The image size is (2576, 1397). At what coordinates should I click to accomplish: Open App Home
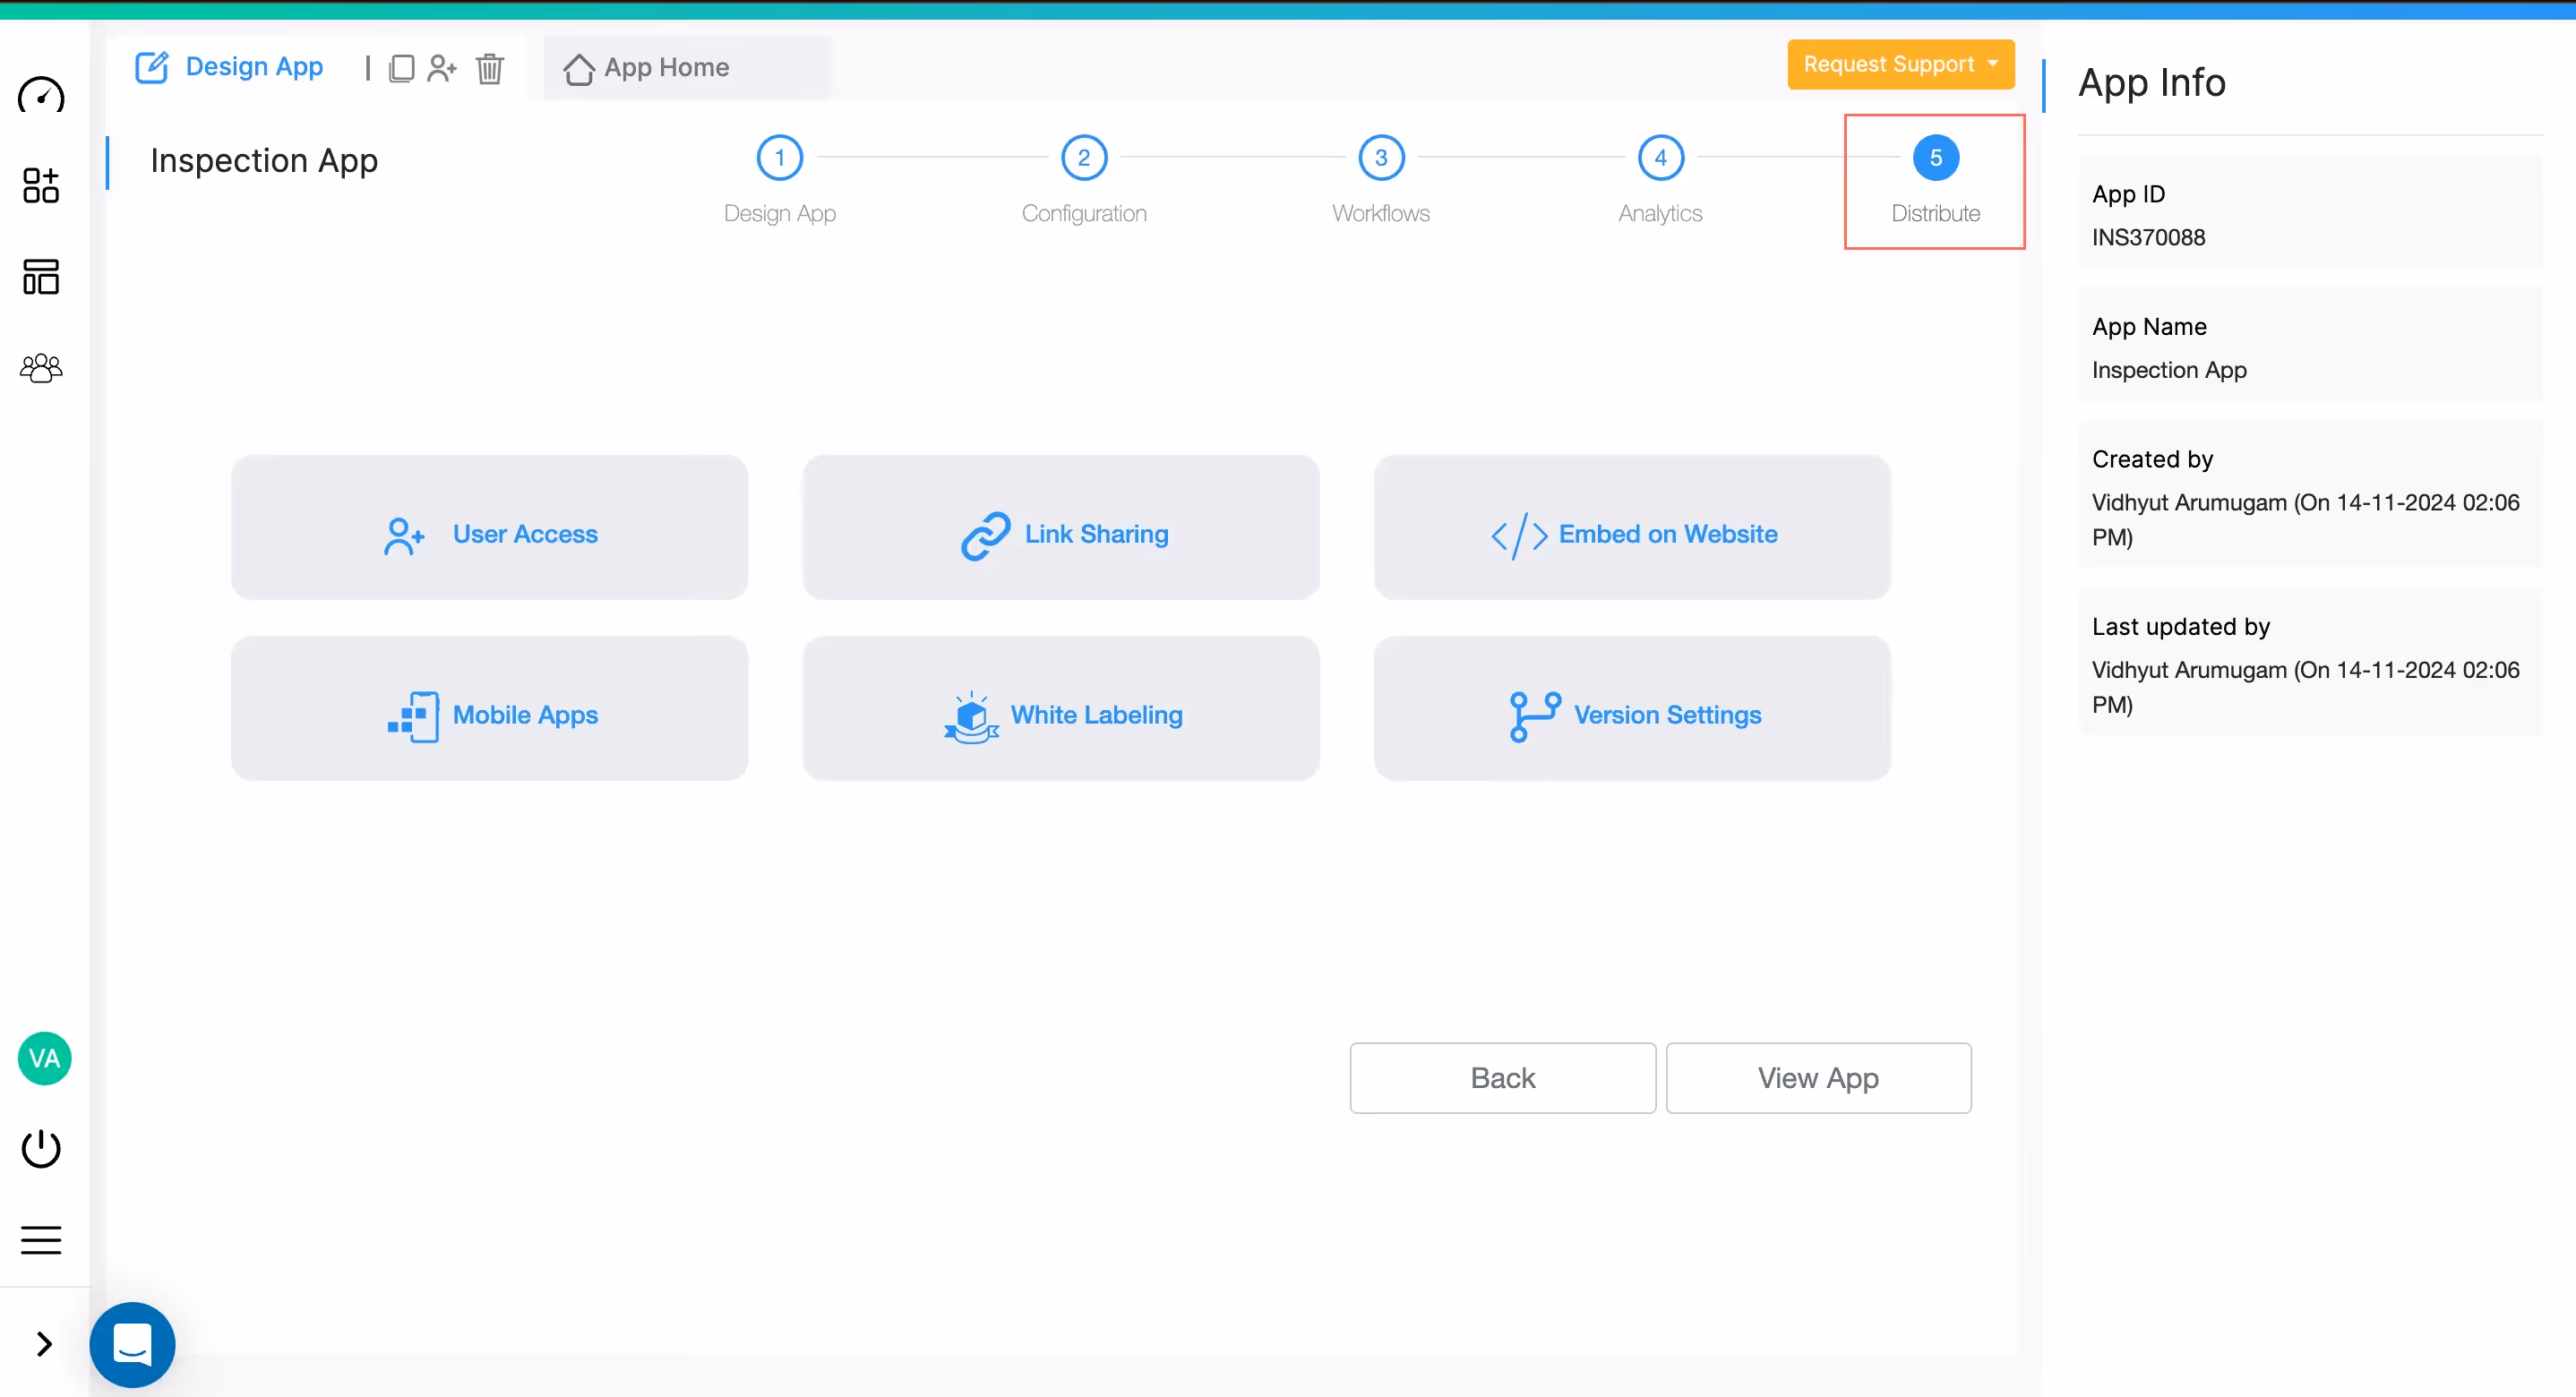[x=665, y=67]
